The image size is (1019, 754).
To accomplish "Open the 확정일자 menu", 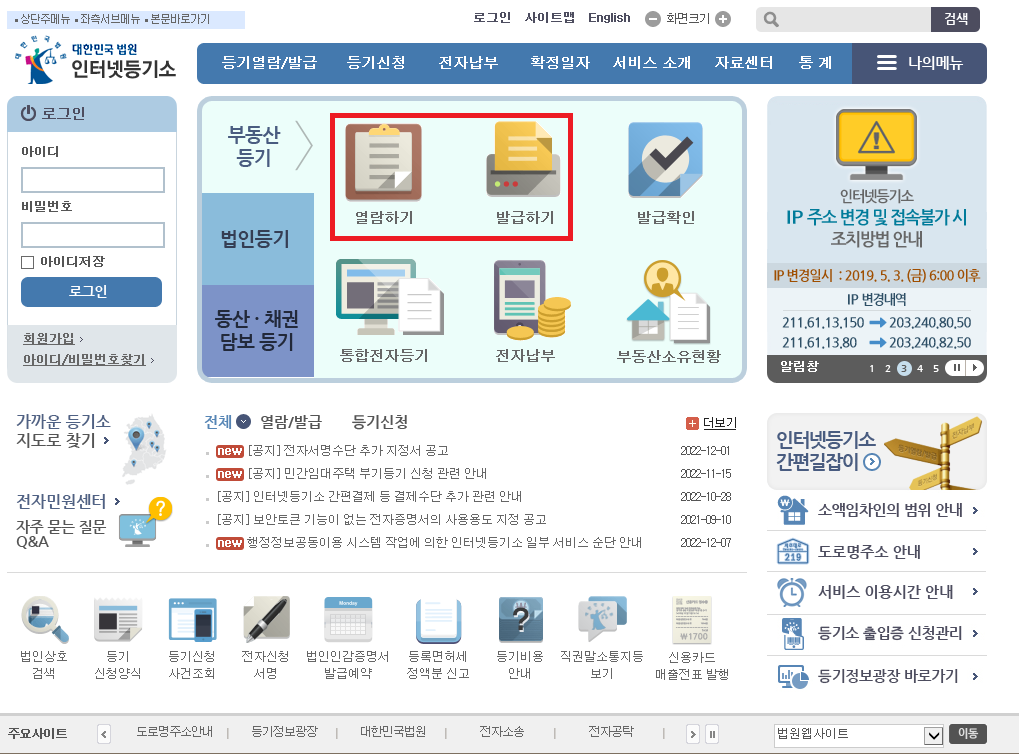I will coord(560,63).
